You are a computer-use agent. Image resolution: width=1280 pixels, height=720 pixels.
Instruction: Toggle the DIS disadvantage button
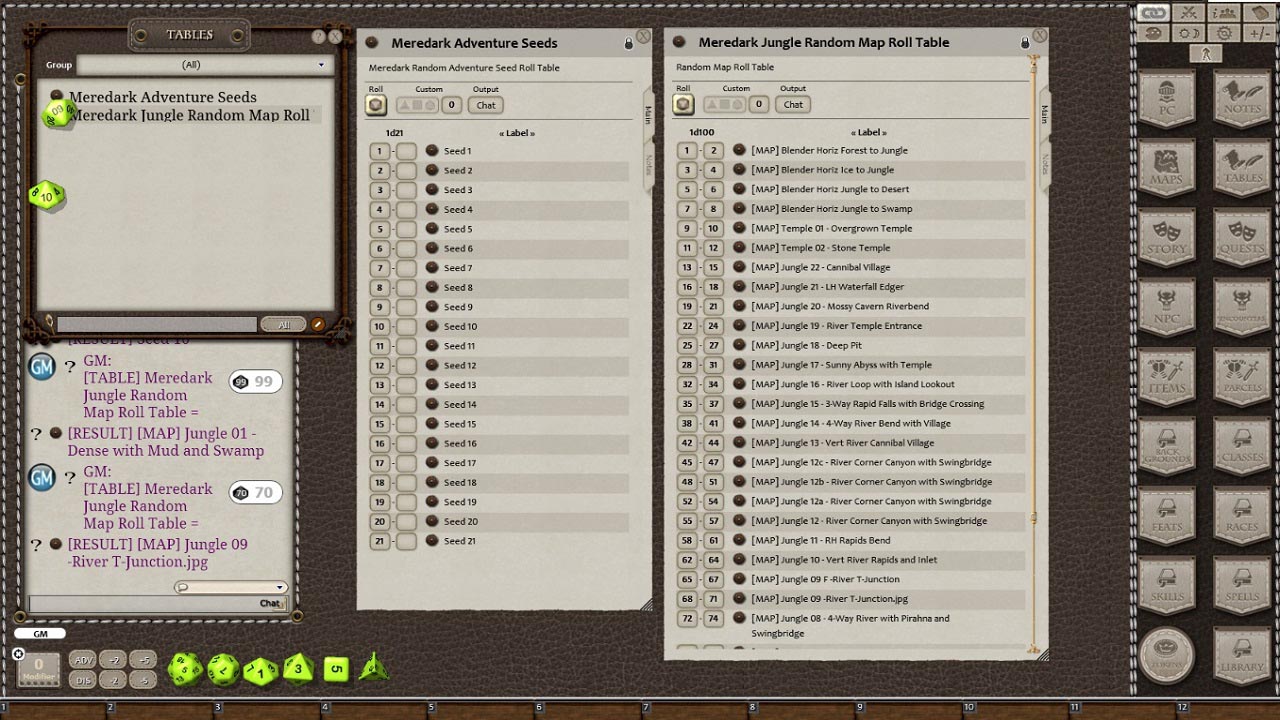click(83, 679)
